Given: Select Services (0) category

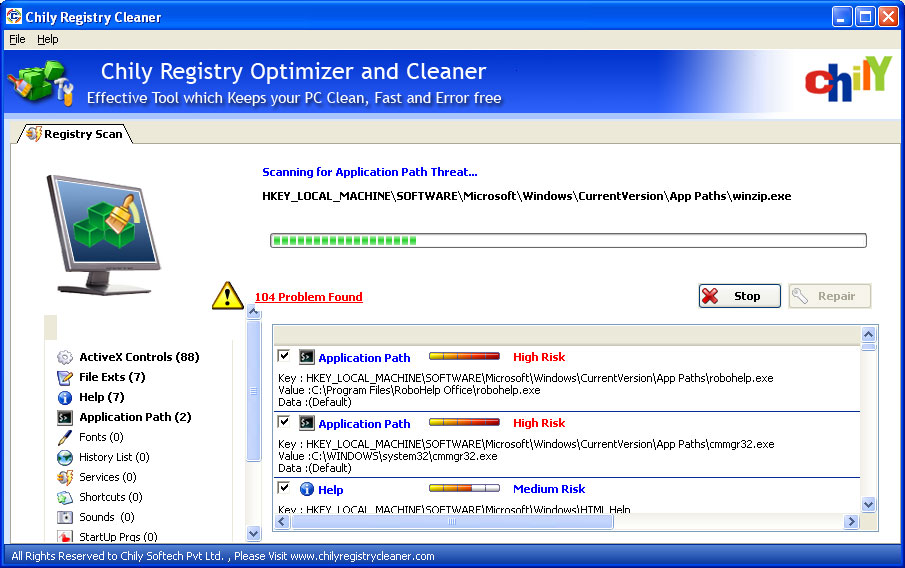Looking at the screenshot, I should tap(108, 477).
